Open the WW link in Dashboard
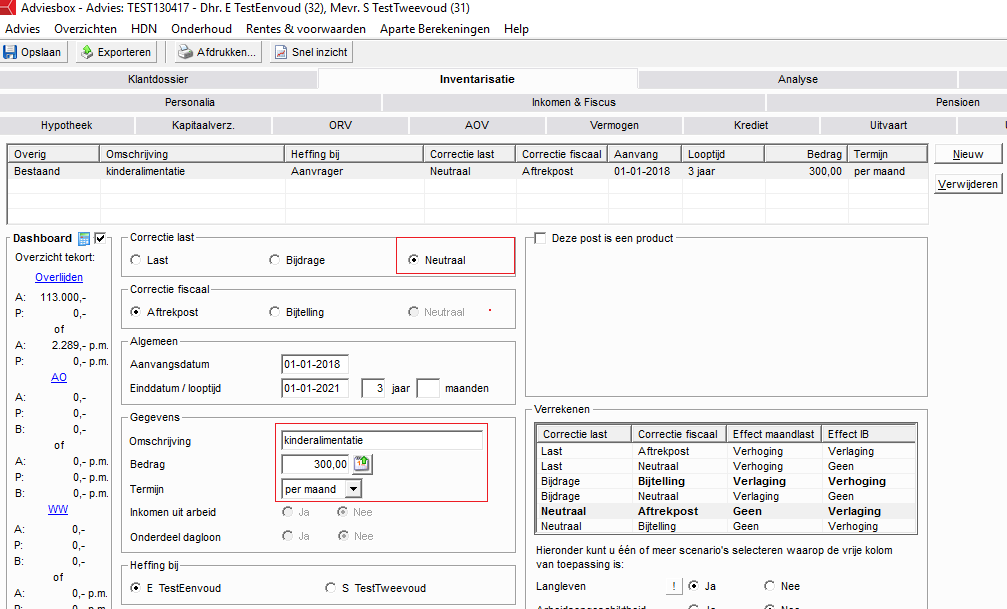Image resolution: width=1007 pixels, height=609 pixels. (58, 509)
